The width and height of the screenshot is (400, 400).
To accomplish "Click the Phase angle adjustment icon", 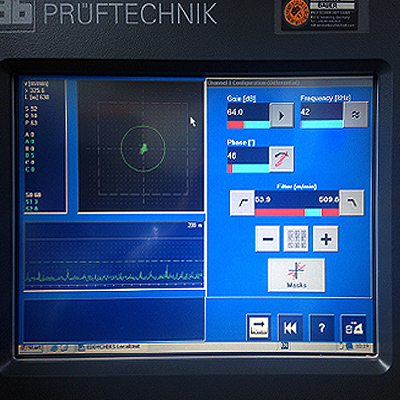I will [282, 159].
